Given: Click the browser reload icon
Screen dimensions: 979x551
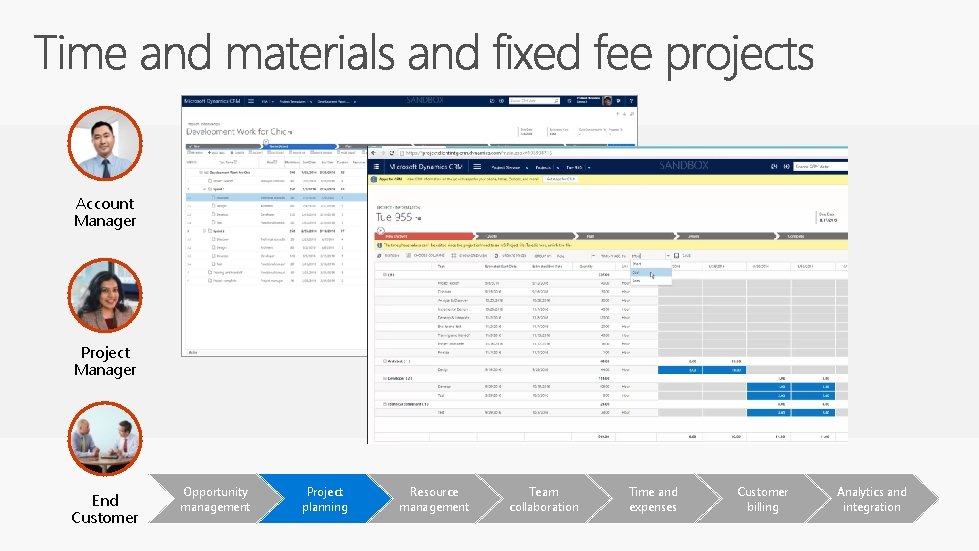Looking at the screenshot, I should pos(392,153).
